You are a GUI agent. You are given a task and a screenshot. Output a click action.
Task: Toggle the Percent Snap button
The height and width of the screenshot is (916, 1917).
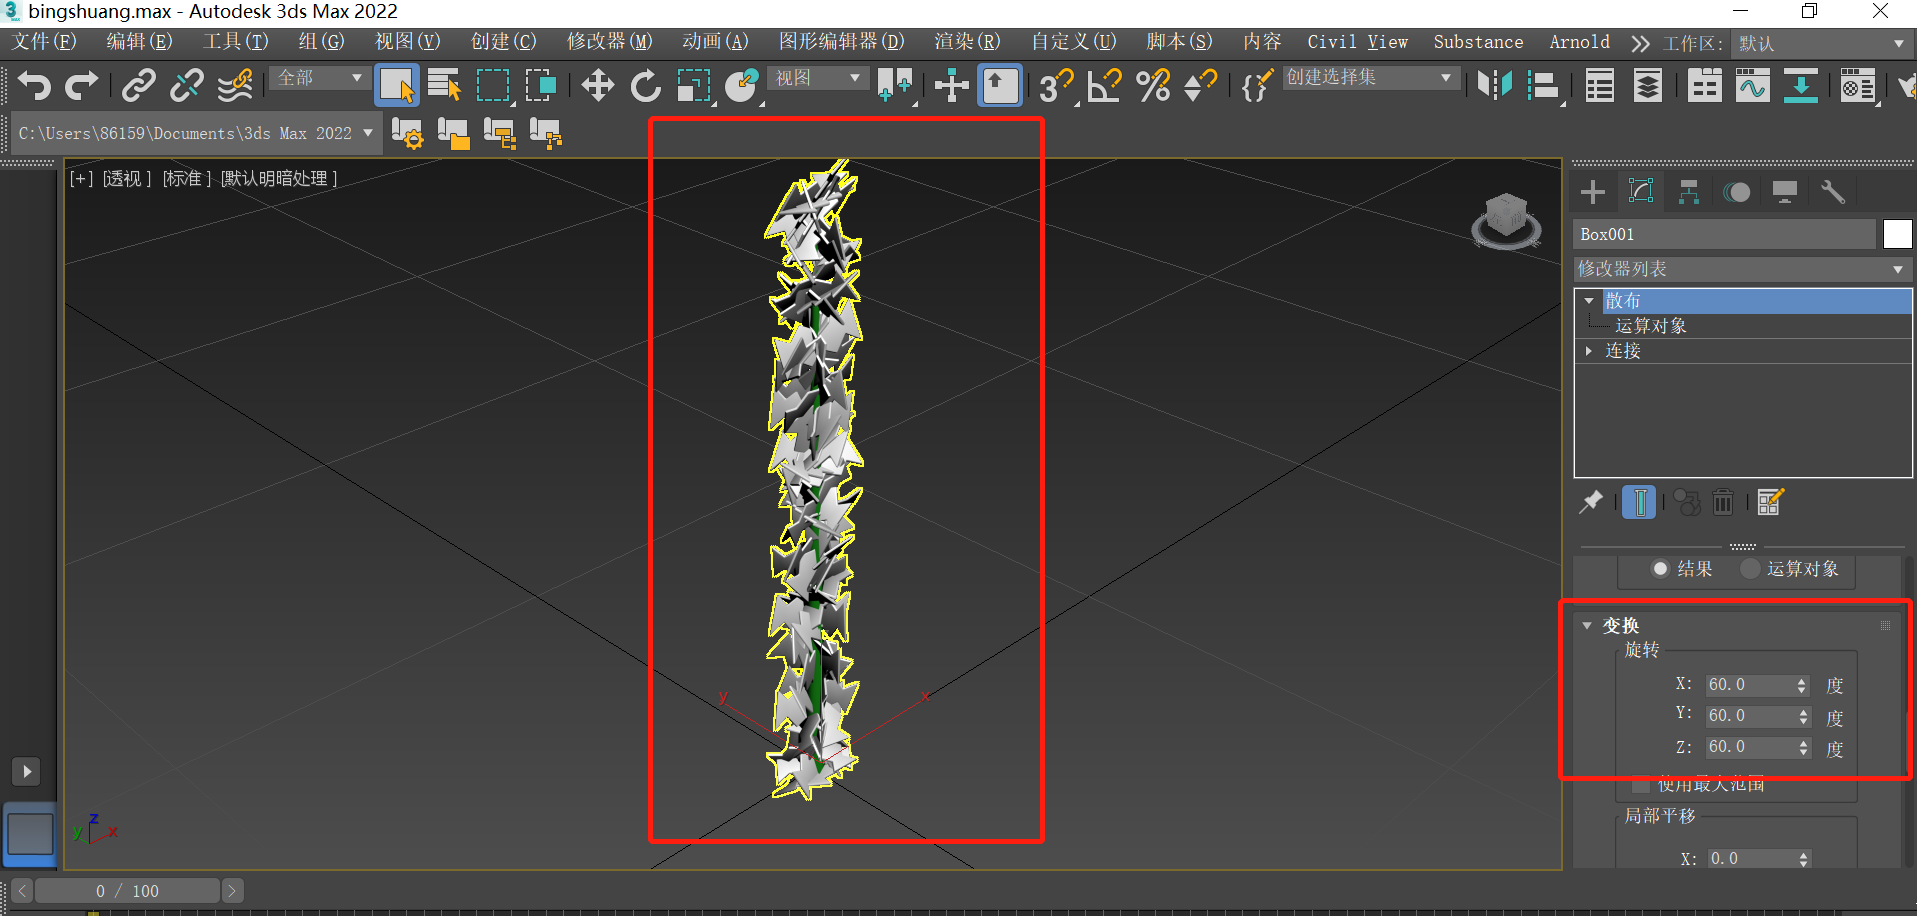tap(1153, 86)
